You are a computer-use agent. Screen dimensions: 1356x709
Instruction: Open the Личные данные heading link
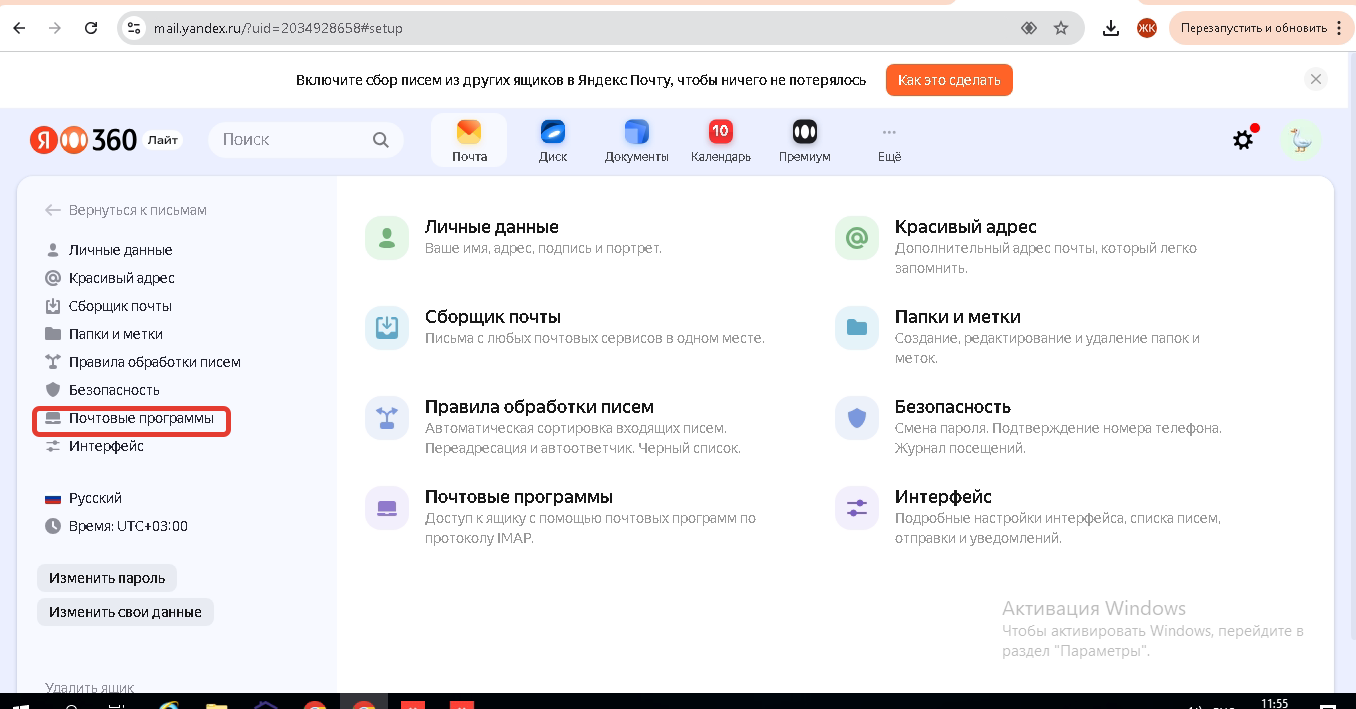click(x=492, y=227)
